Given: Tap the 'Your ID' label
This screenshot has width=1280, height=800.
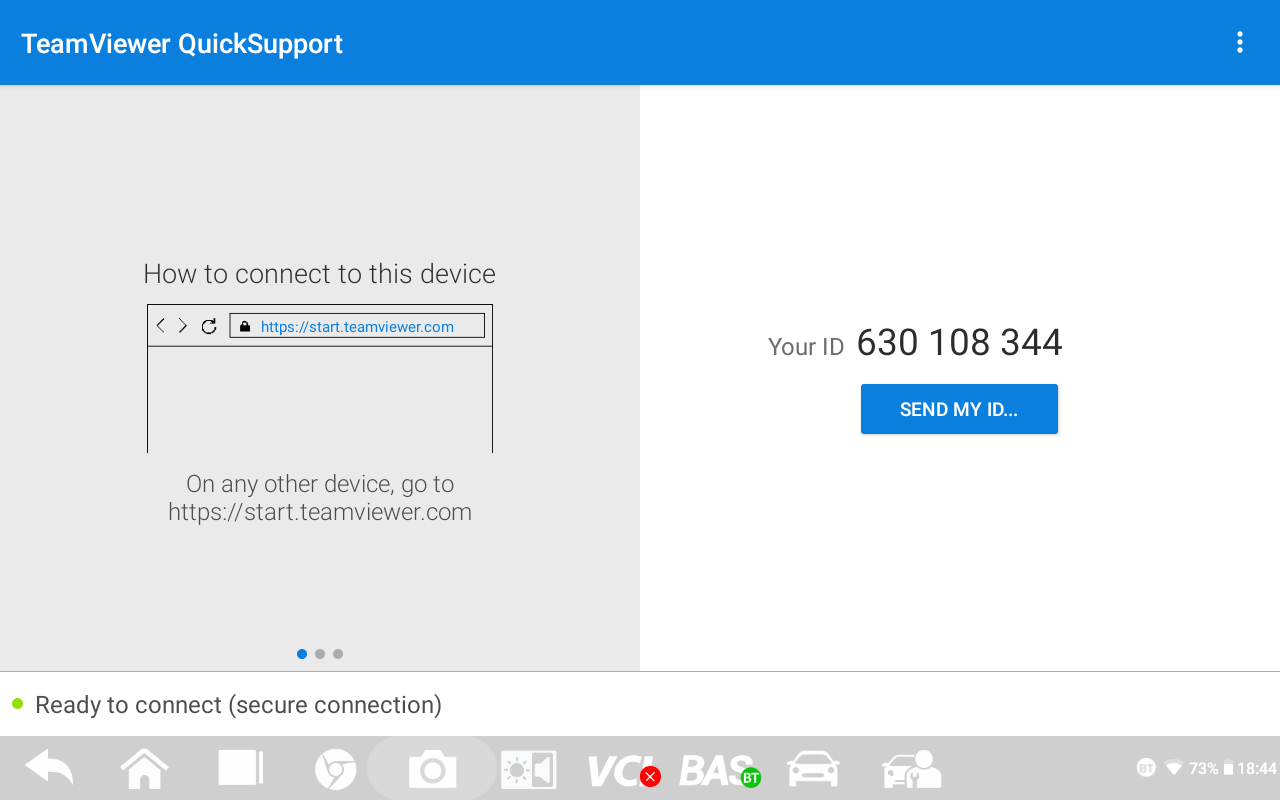Looking at the screenshot, I should coord(806,347).
